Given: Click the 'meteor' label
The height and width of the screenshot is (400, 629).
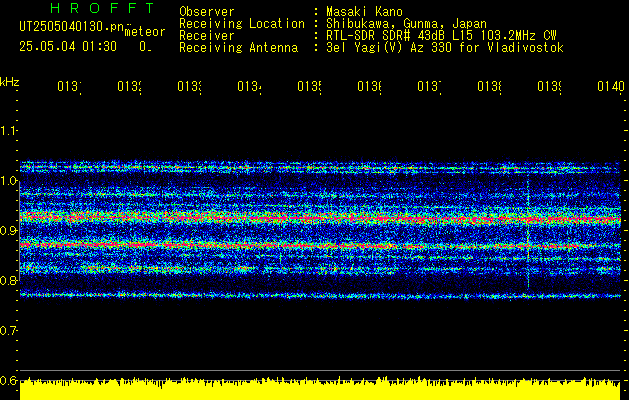Looking at the screenshot, I should (145, 32).
